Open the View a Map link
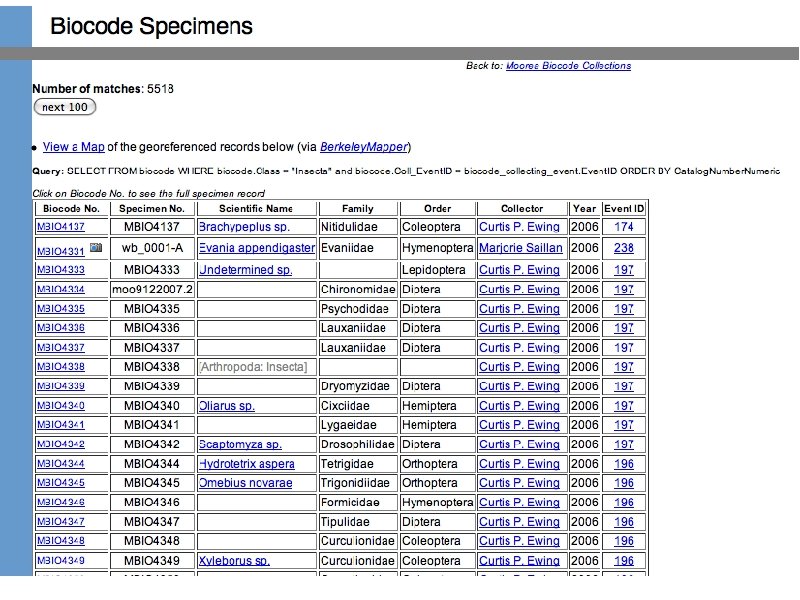Viewport: 800px width, 600px height. coord(73,147)
